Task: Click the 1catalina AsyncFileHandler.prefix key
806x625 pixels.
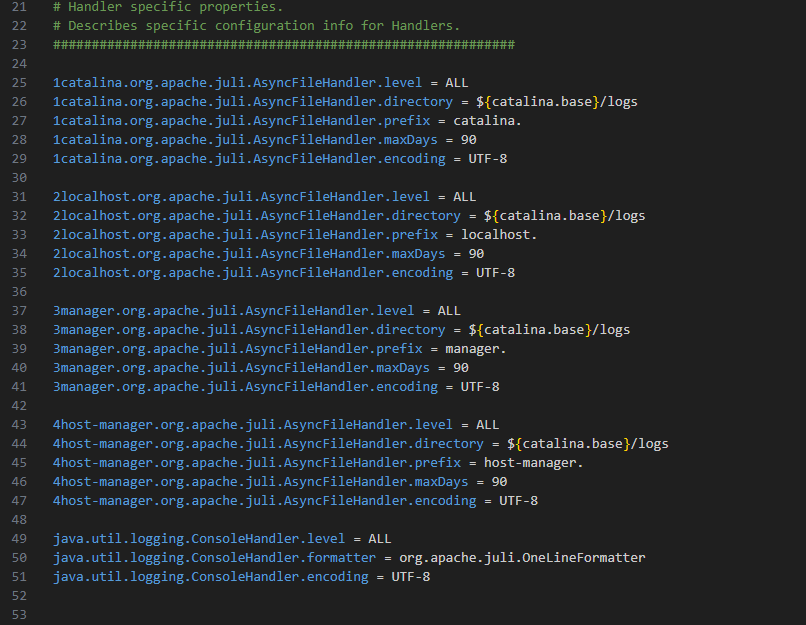Action: click(x=242, y=121)
